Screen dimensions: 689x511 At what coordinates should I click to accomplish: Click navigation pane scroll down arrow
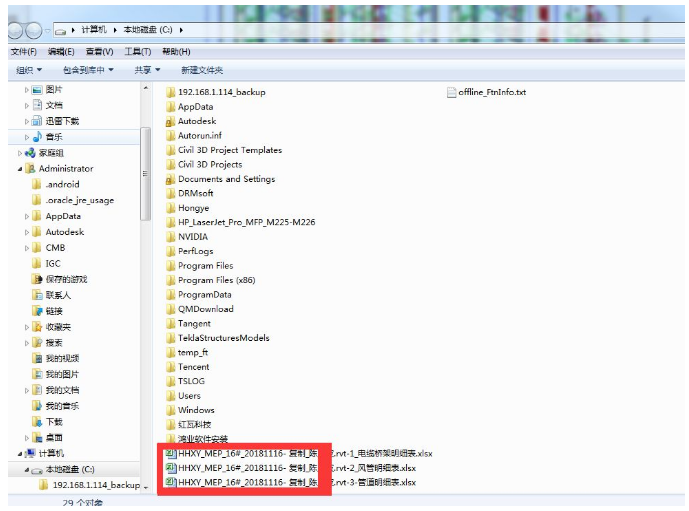pos(145,488)
